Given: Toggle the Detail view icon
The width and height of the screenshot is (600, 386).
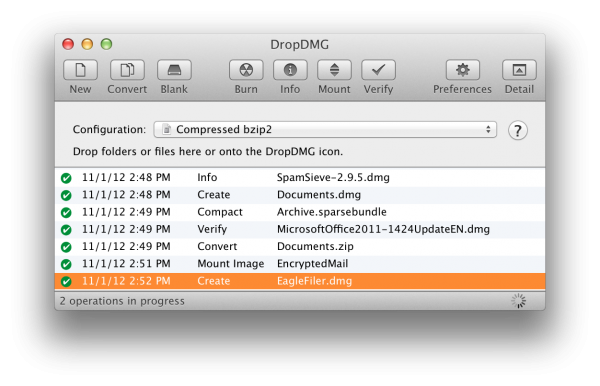Looking at the screenshot, I should [519, 70].
